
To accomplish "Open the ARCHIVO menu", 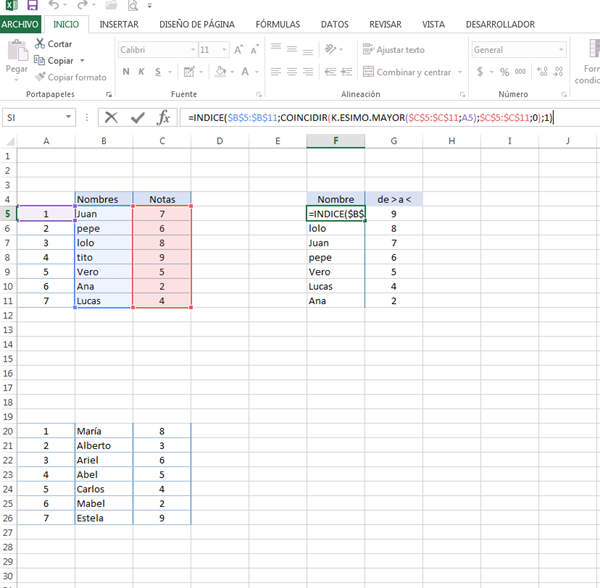I will 20,24.
